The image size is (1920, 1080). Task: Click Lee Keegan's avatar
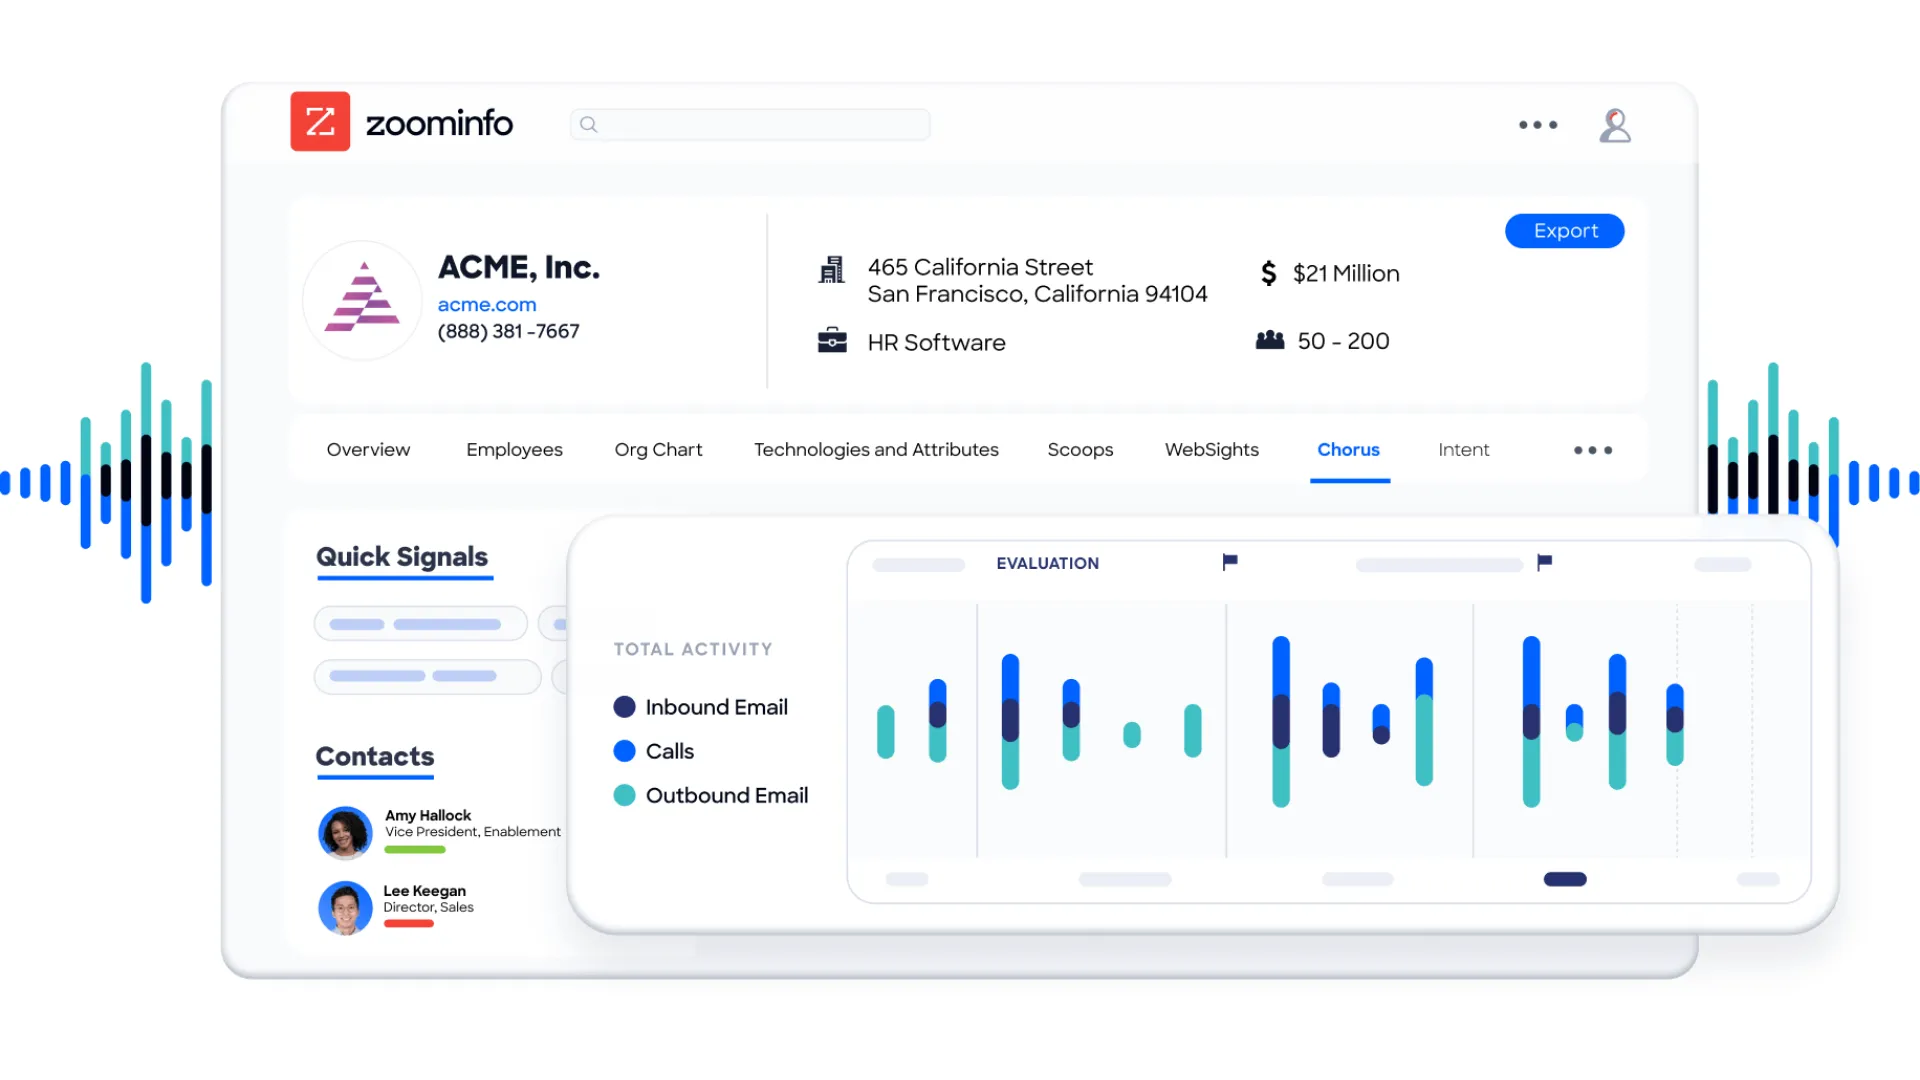345,907
